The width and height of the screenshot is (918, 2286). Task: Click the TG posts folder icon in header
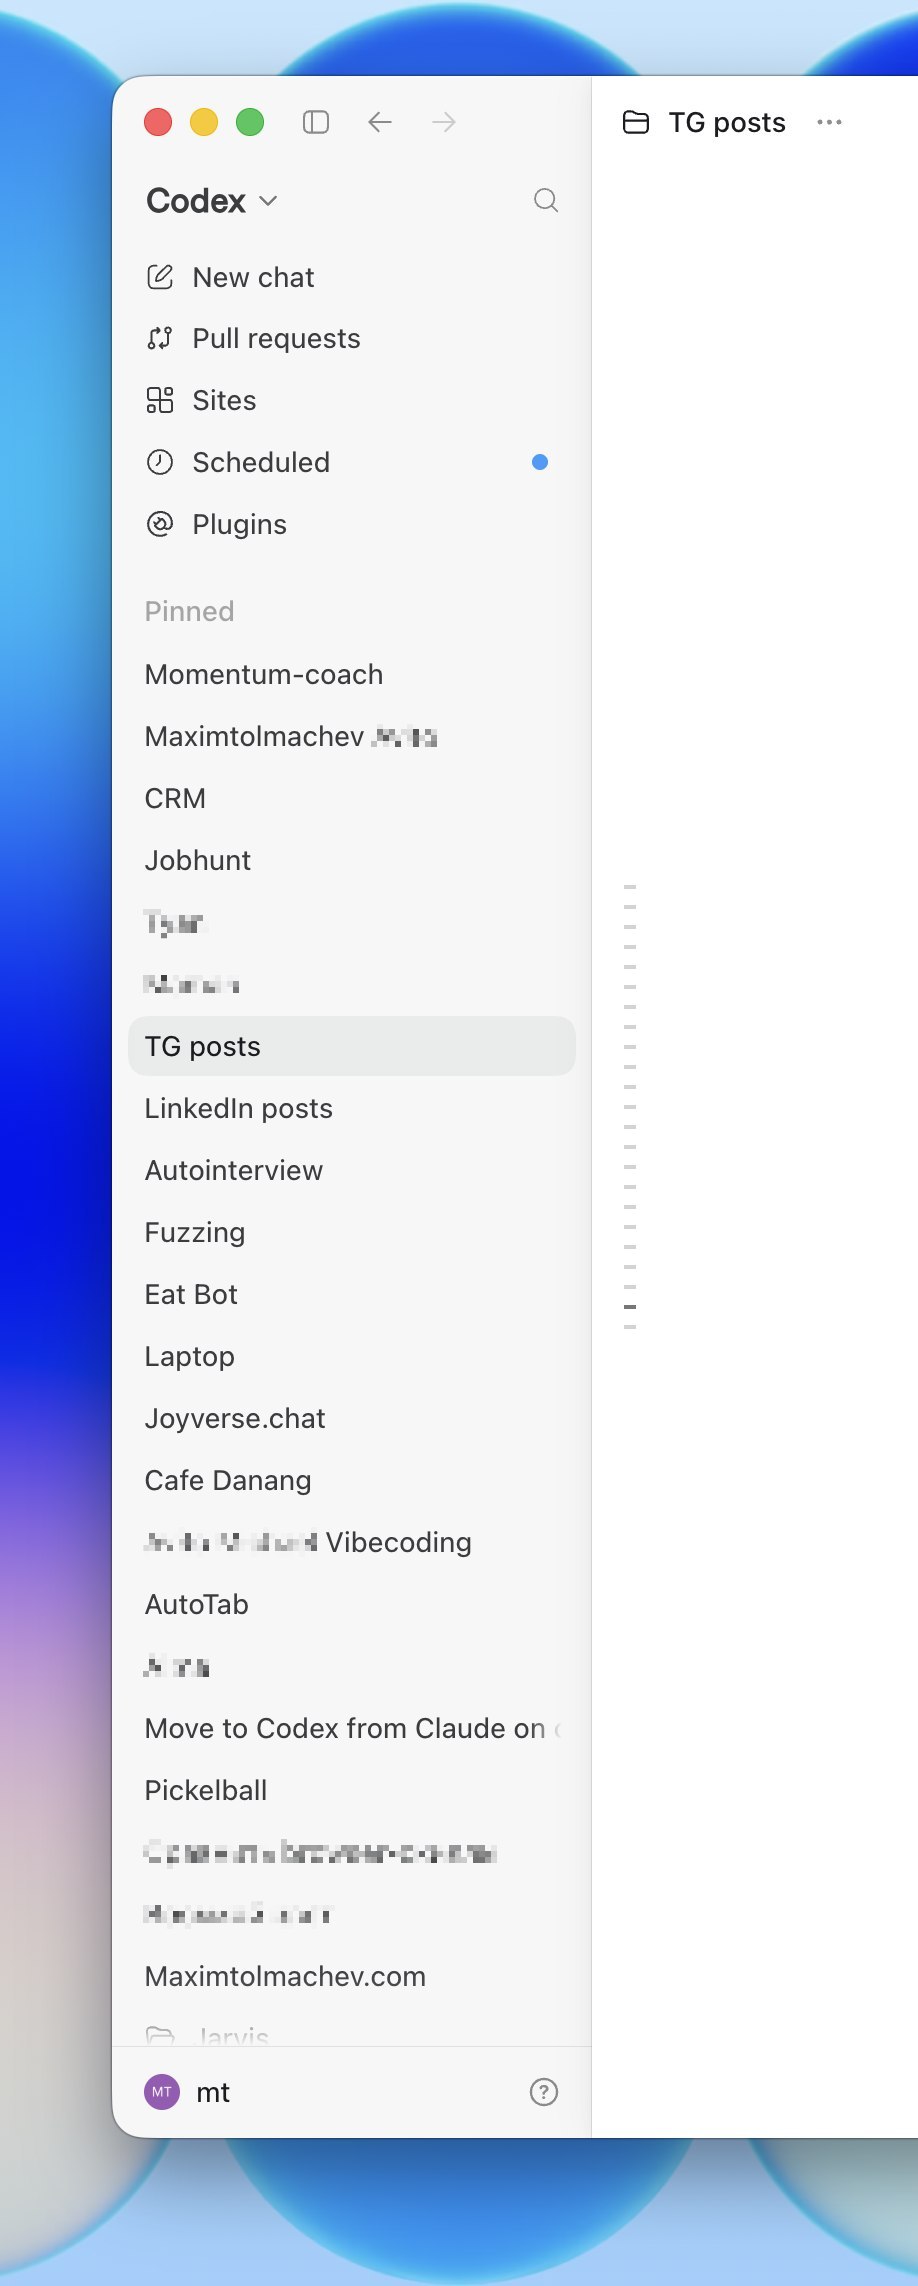(636, 122)
